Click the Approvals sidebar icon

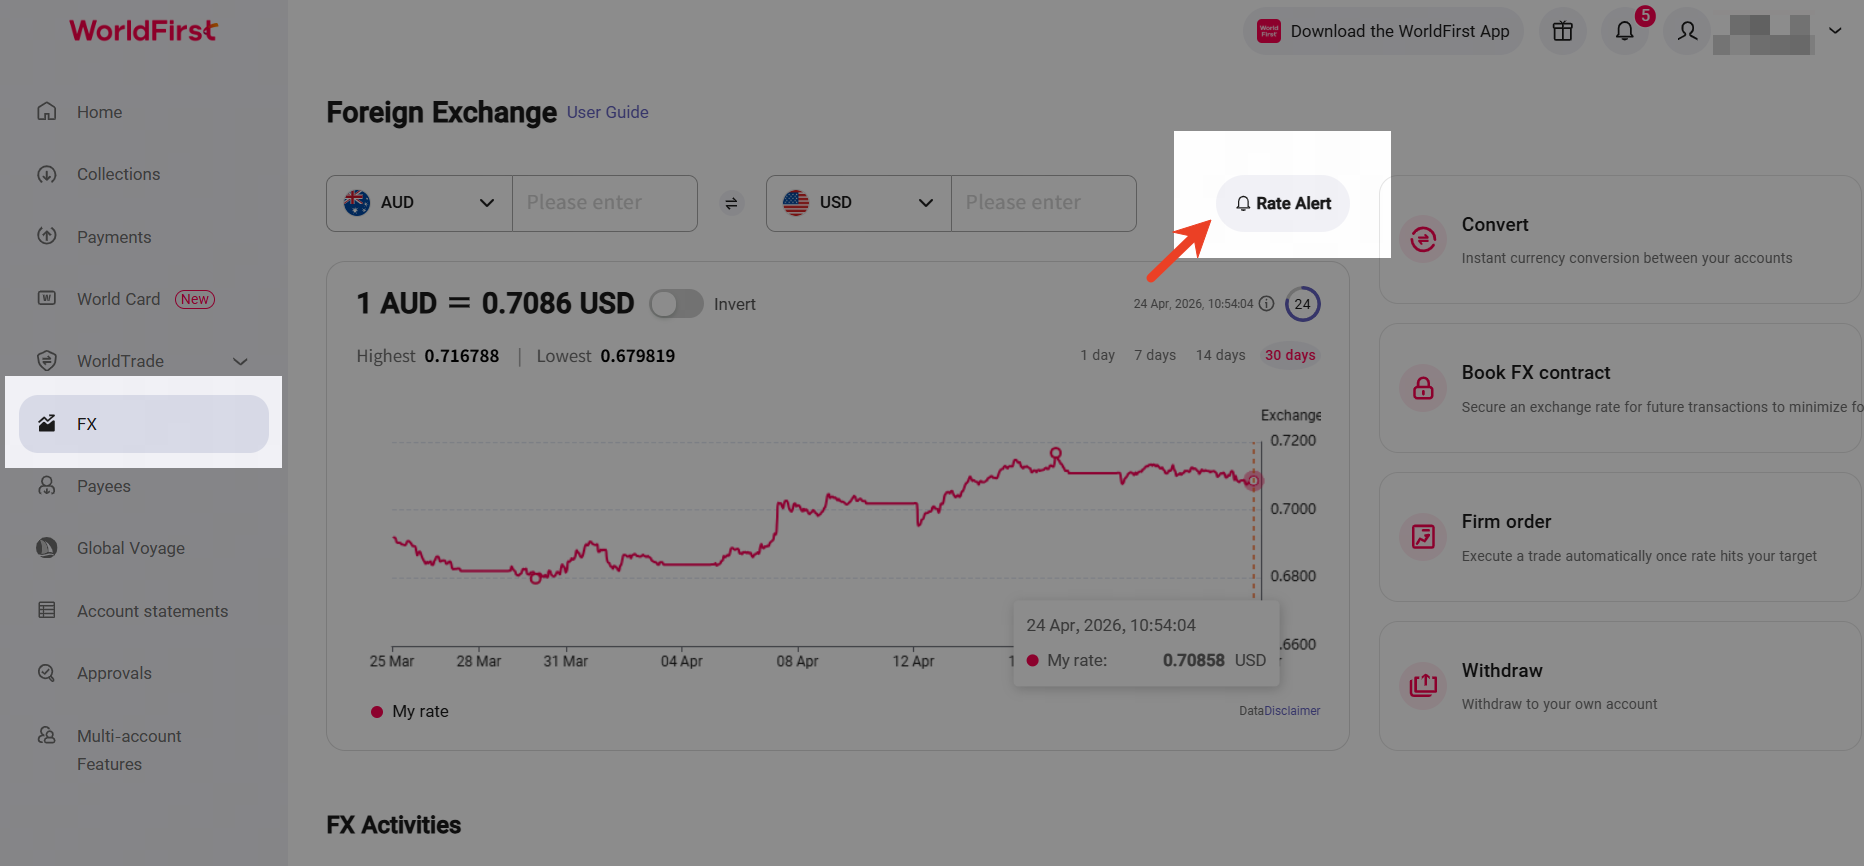tap(47, 672)
